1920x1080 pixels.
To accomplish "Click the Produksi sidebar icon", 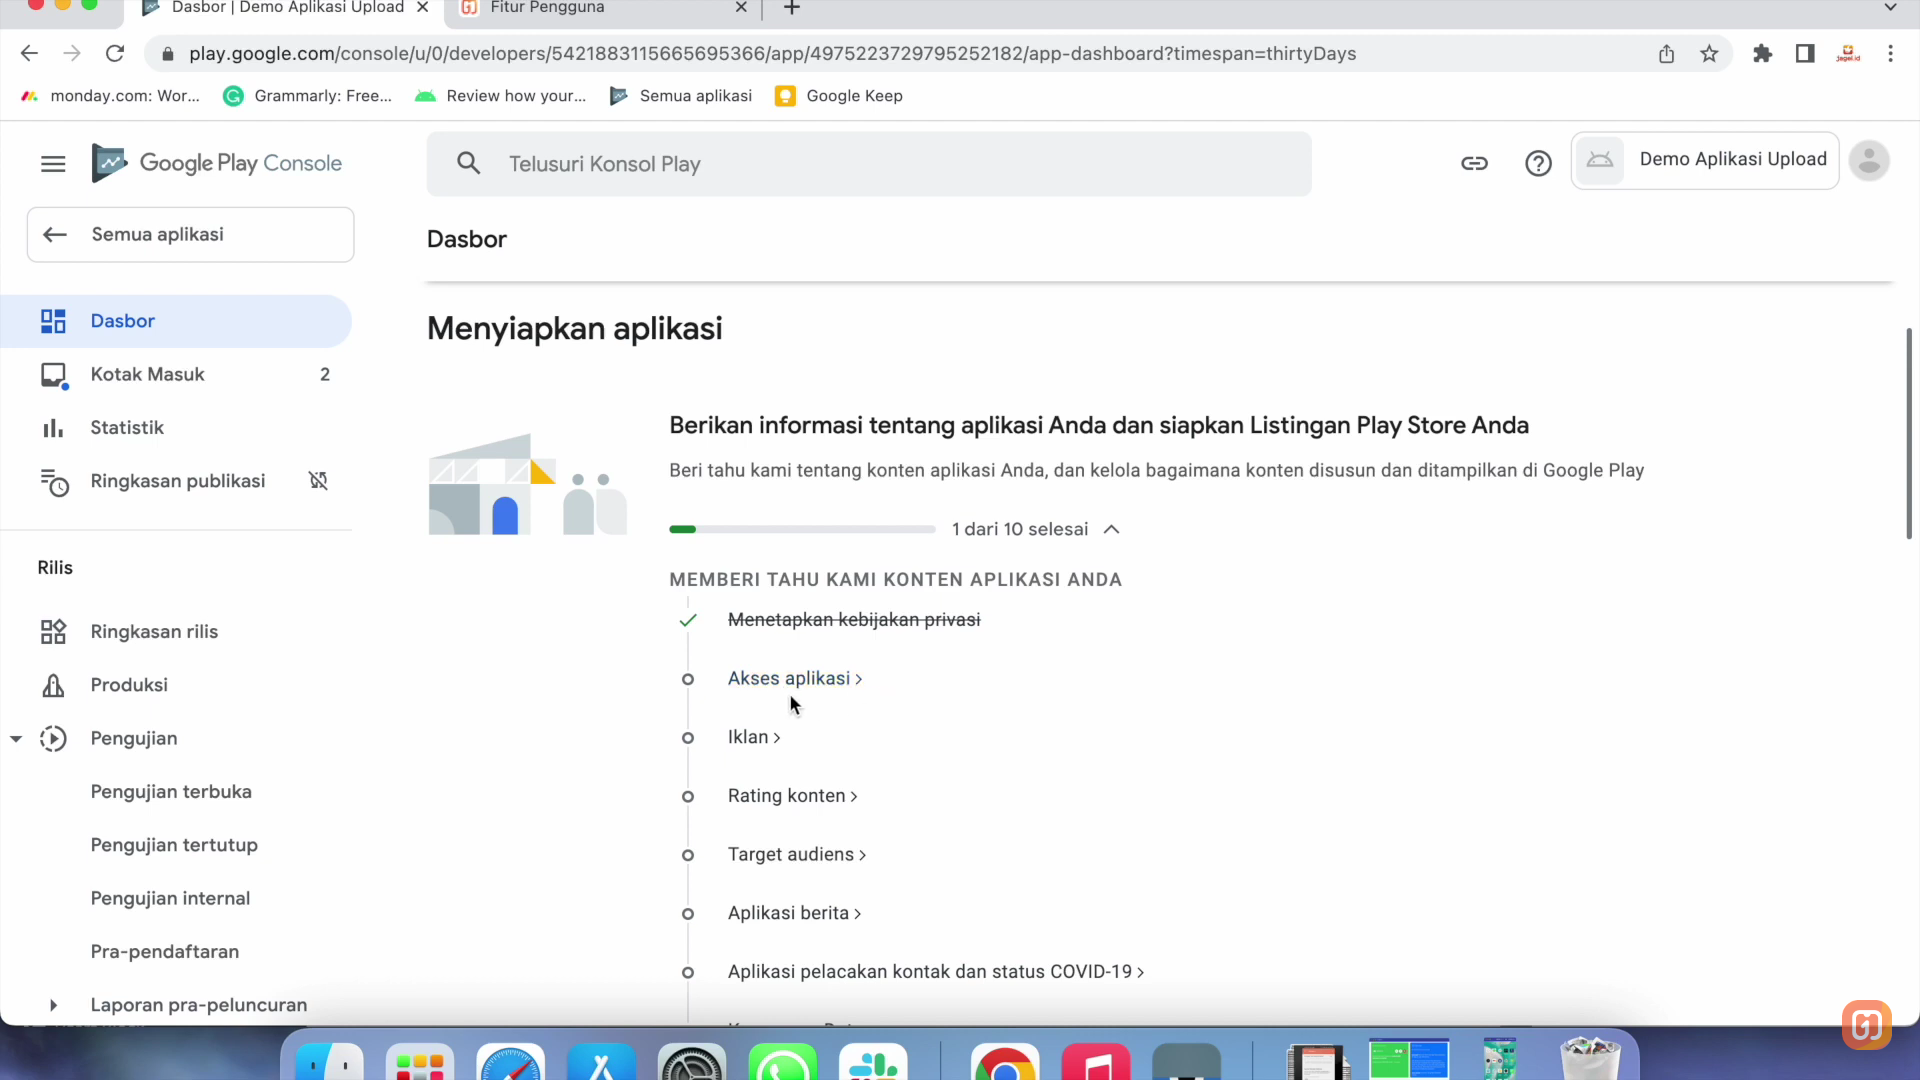I will pos(53,685).
